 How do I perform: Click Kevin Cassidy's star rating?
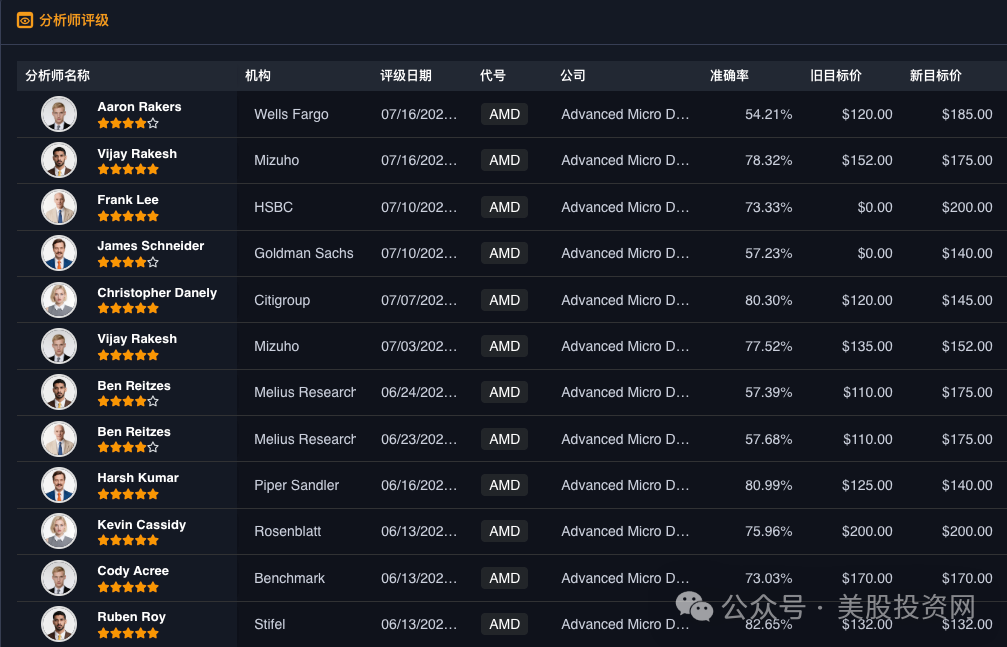point(128,540)
